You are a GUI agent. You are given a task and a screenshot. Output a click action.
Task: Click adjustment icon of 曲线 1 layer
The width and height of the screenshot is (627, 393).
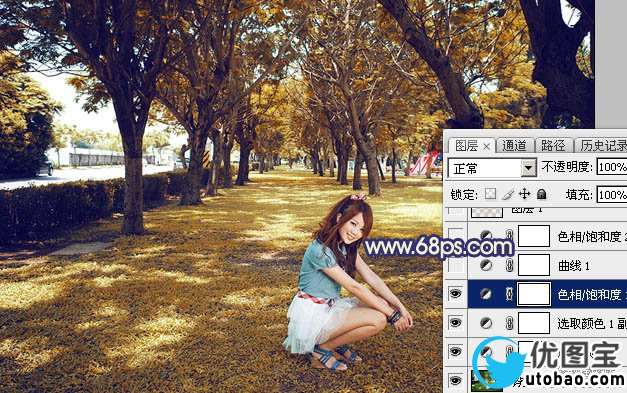pos(486,265)
